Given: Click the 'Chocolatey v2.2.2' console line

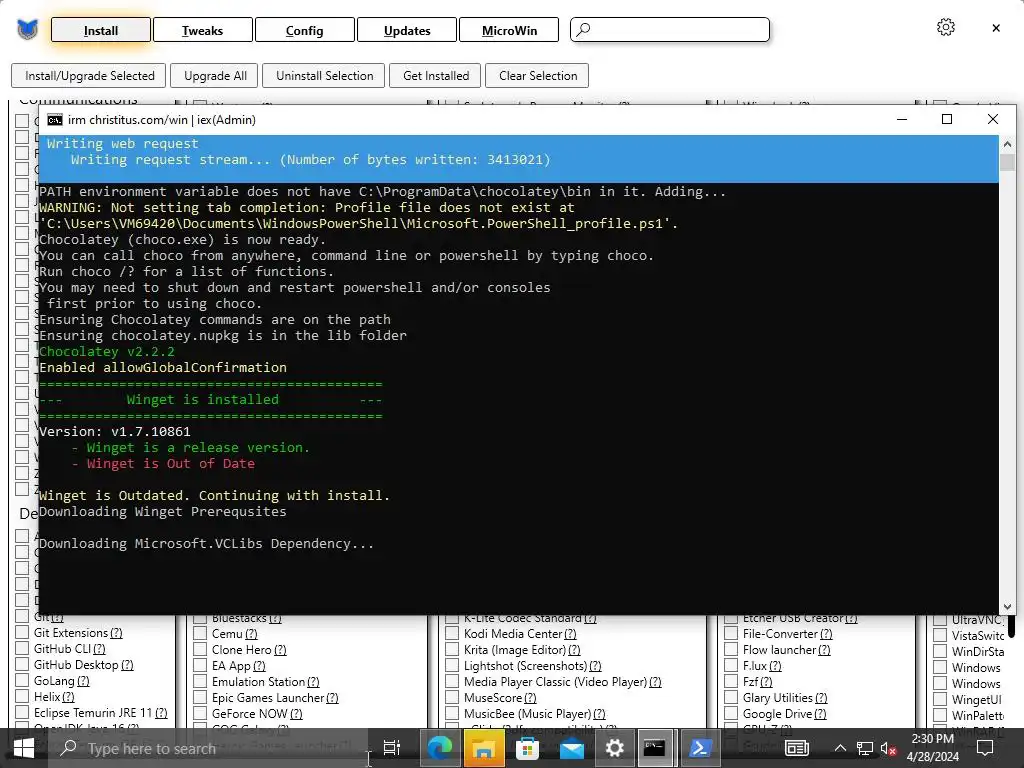Looking at the screenshot, I should tap(107, 351).
